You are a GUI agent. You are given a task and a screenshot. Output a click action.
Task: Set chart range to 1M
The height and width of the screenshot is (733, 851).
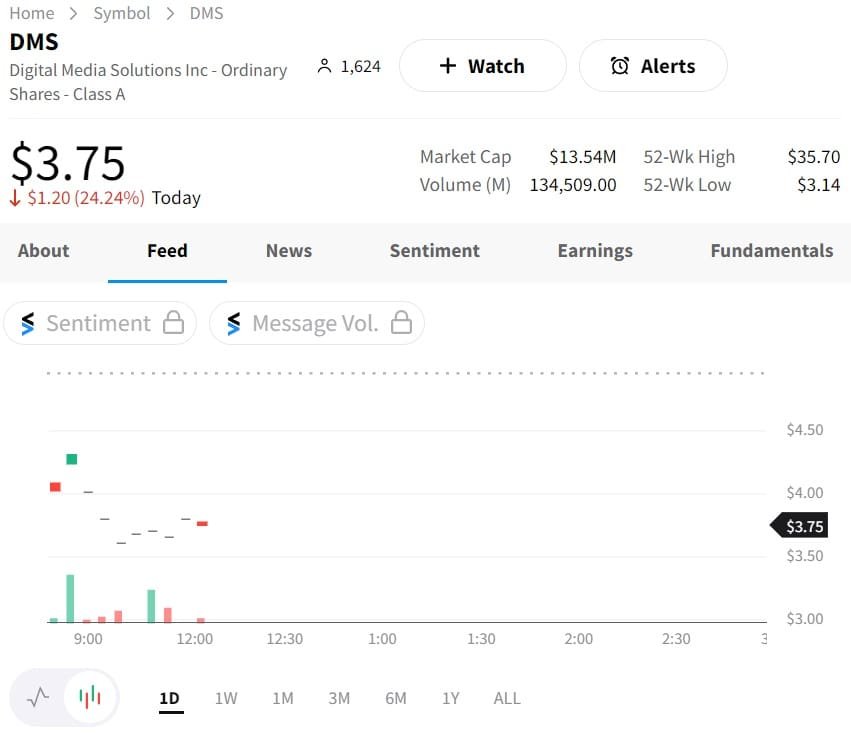coord(283,698)
